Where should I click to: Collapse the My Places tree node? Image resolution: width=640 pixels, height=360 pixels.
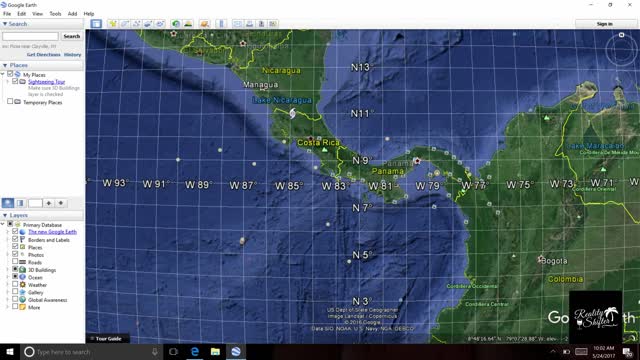3,74
